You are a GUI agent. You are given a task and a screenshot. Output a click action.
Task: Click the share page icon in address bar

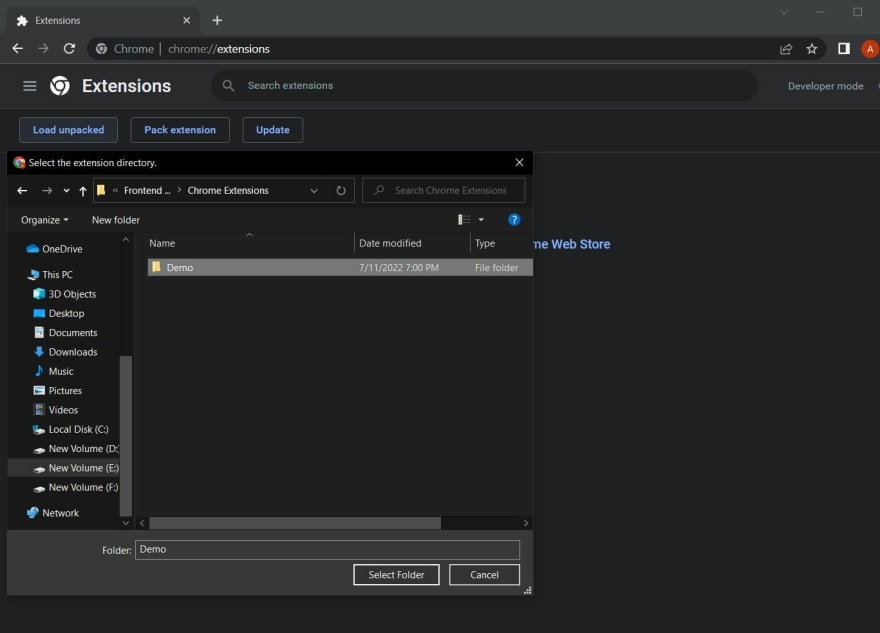coord(786,49)
